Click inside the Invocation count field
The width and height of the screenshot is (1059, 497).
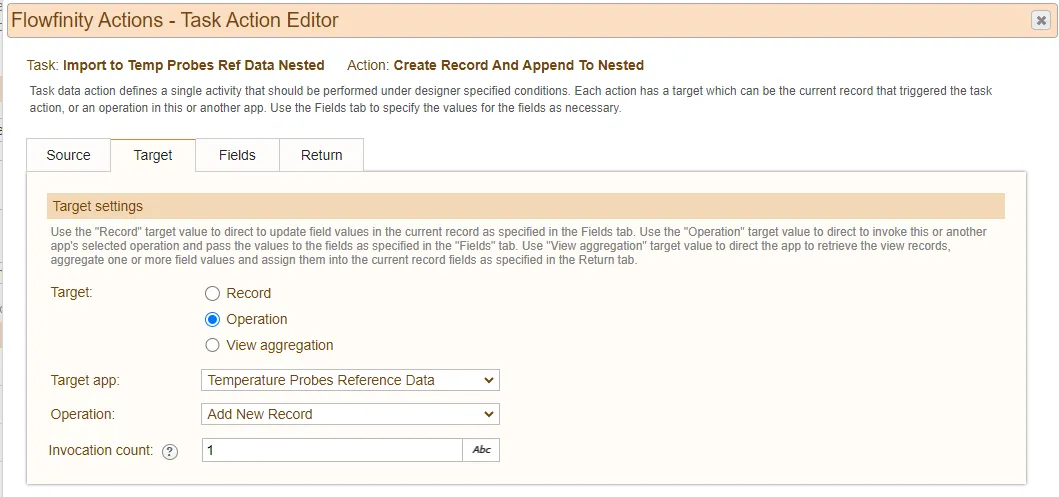(x=332, y=450)
